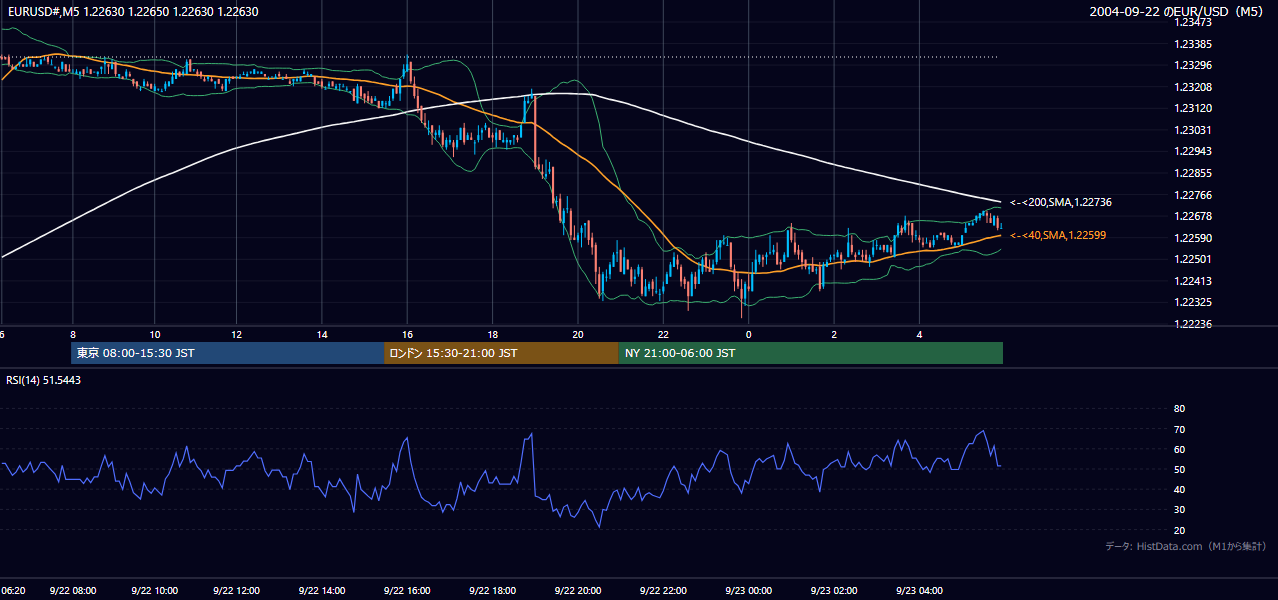Click the bottom time label 9/23 00:00
The height and width of the screenshot is (600, 1278).
point(748,590)
